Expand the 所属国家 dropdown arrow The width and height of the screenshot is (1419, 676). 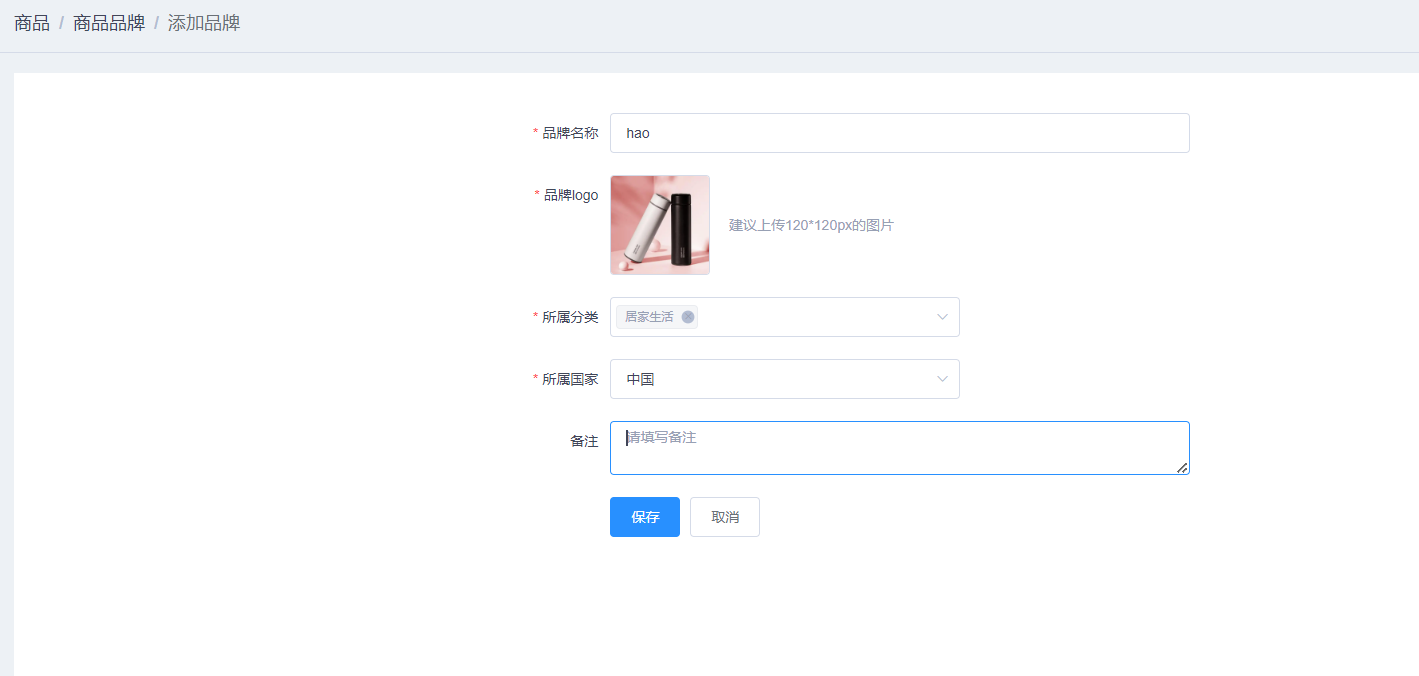[941, 379]
